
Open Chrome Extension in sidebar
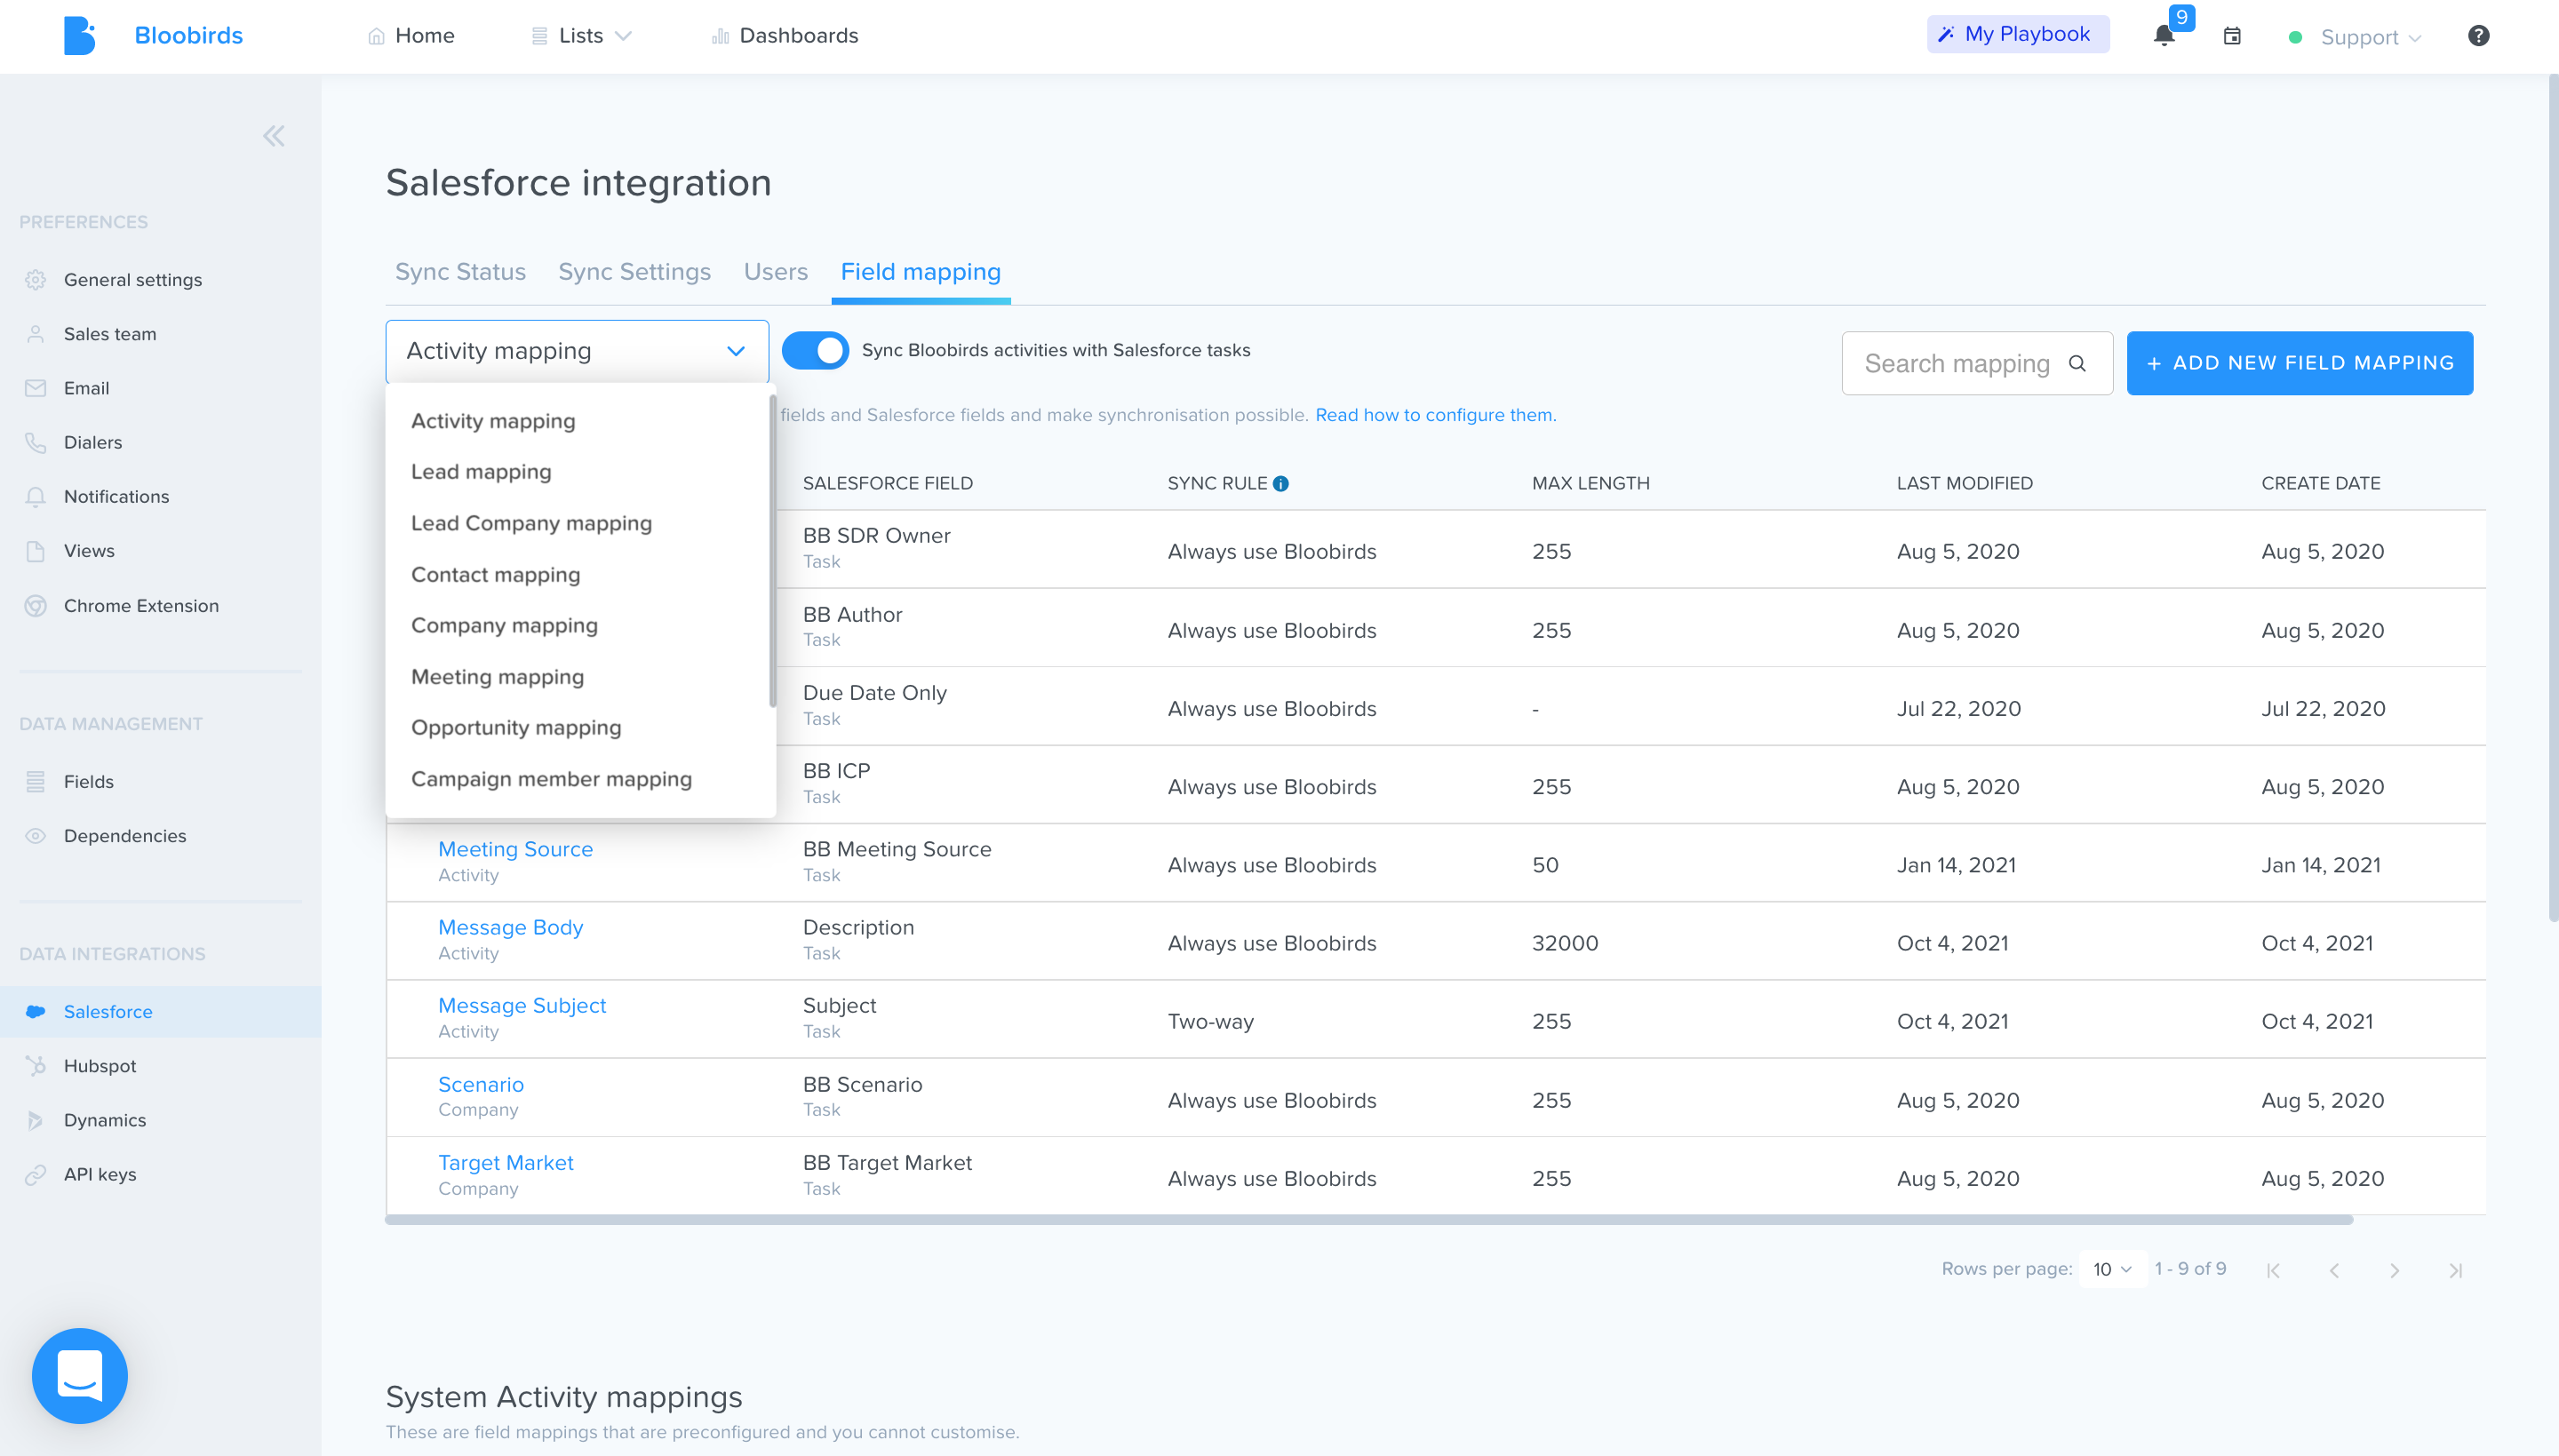[x=141, y=606]
